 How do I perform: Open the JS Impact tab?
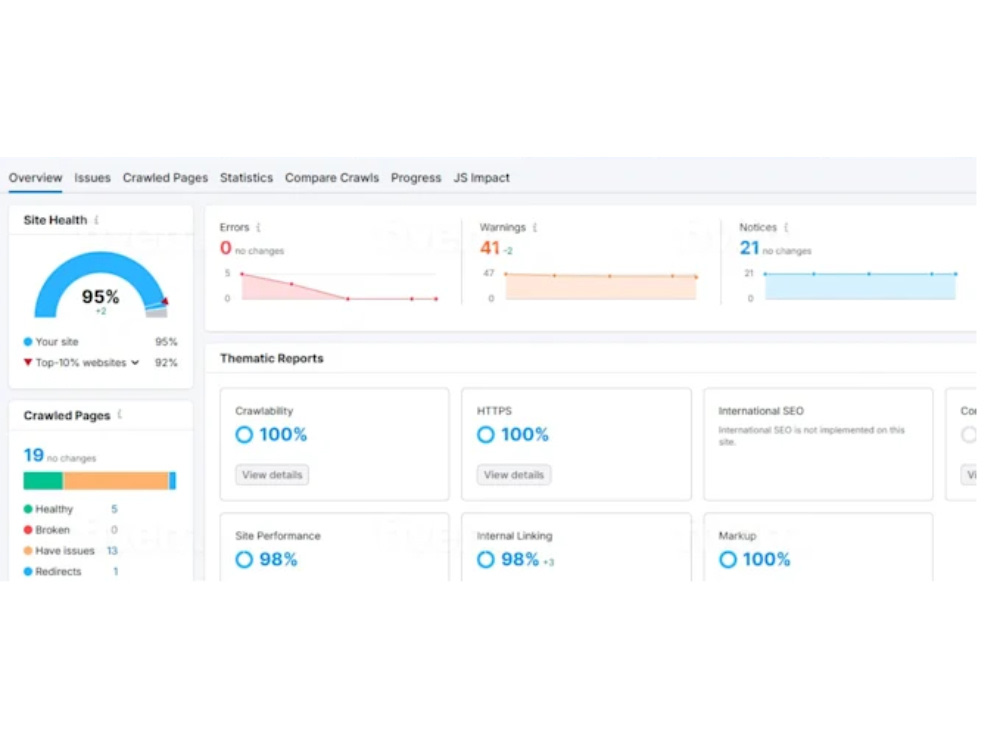(482, 178)
